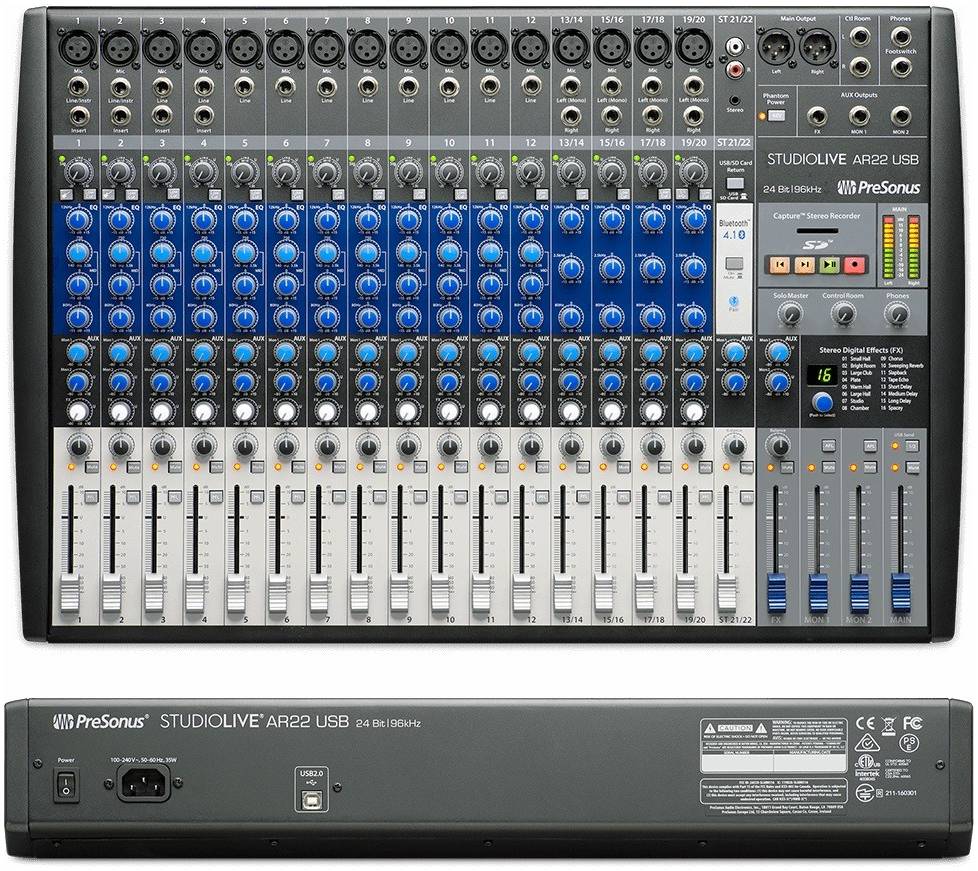Click channel 1 80Hz low EQ knob
The image size is (978, 871).
tap(79, 318)
